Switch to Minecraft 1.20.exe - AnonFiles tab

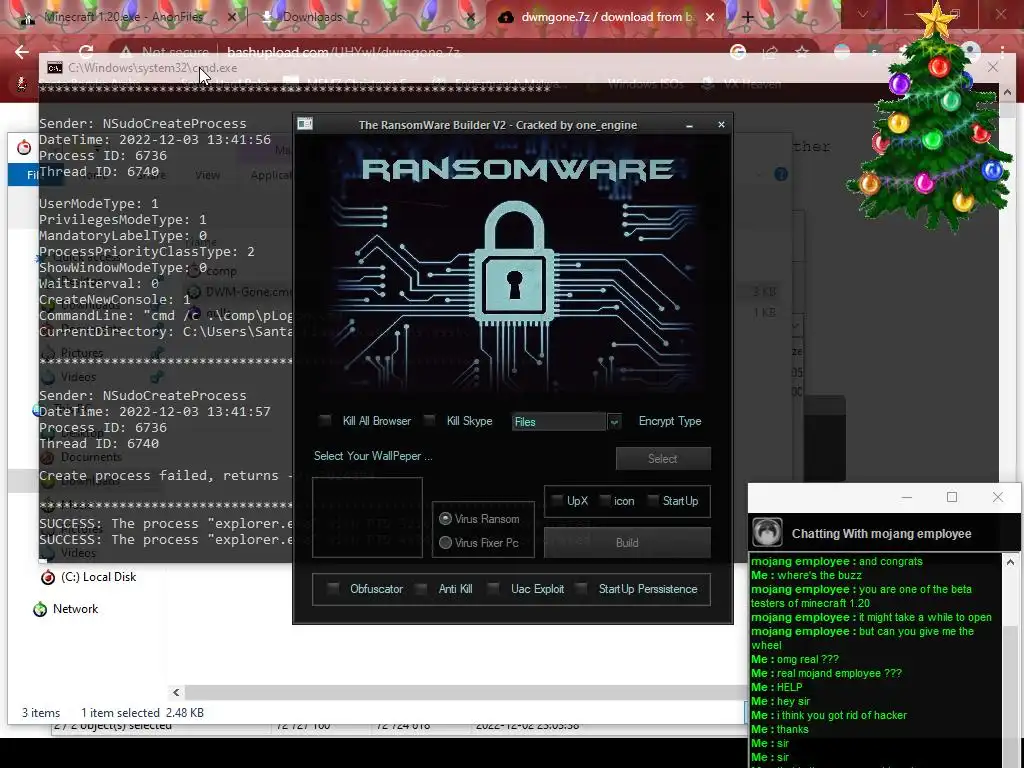coord(123,17)
